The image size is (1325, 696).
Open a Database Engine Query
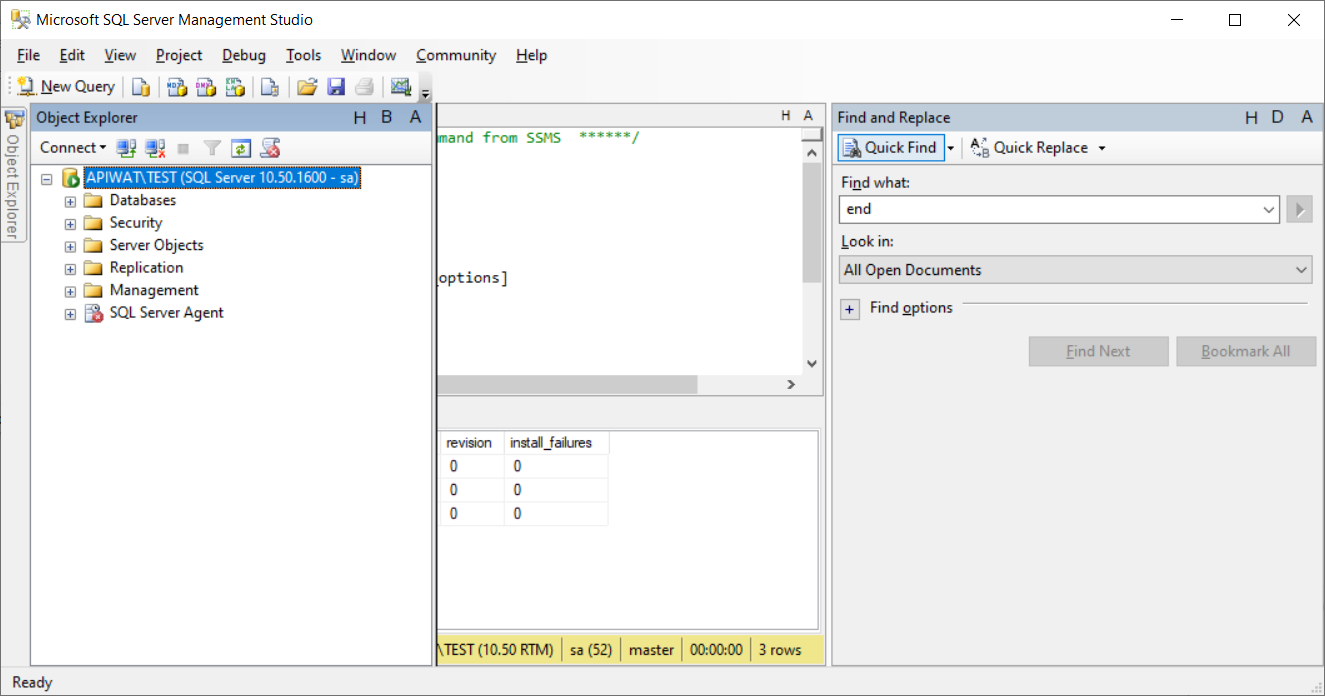[141, 87]
